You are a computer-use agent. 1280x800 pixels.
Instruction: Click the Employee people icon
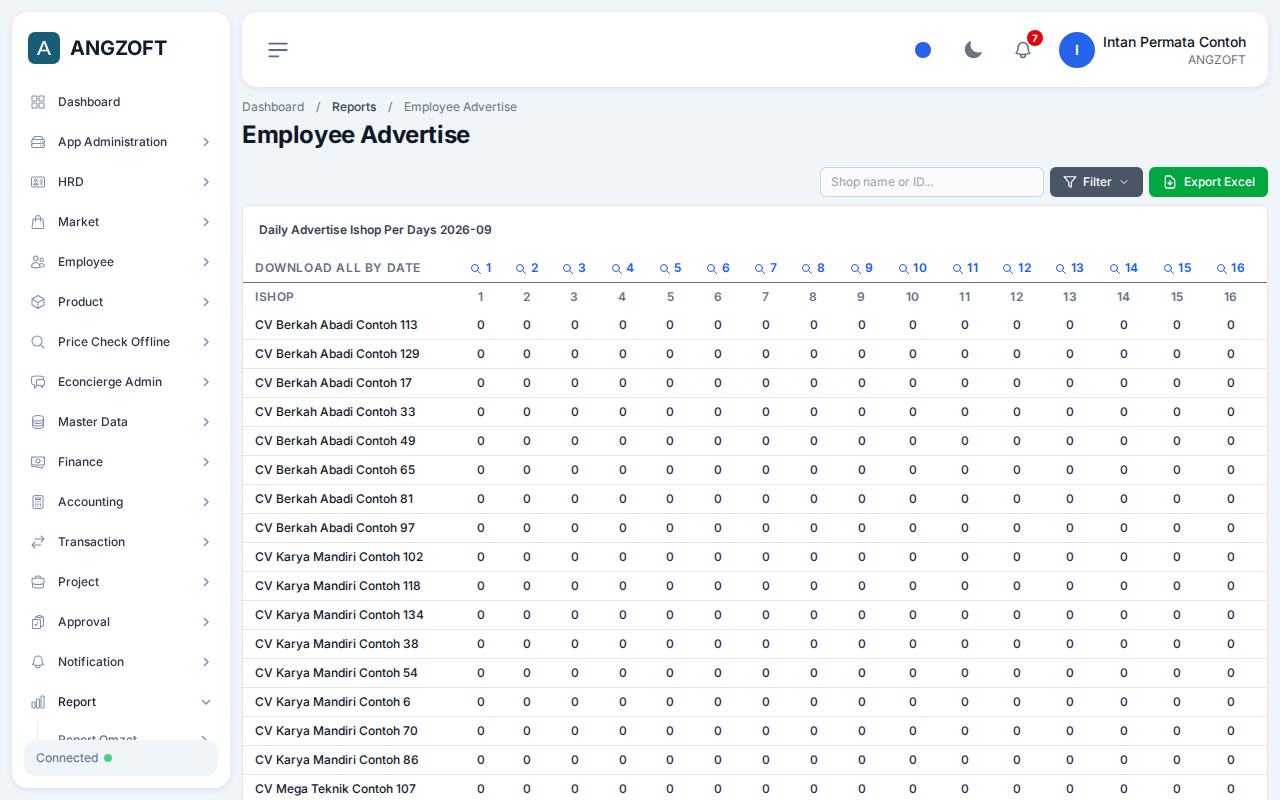point(38,262)
